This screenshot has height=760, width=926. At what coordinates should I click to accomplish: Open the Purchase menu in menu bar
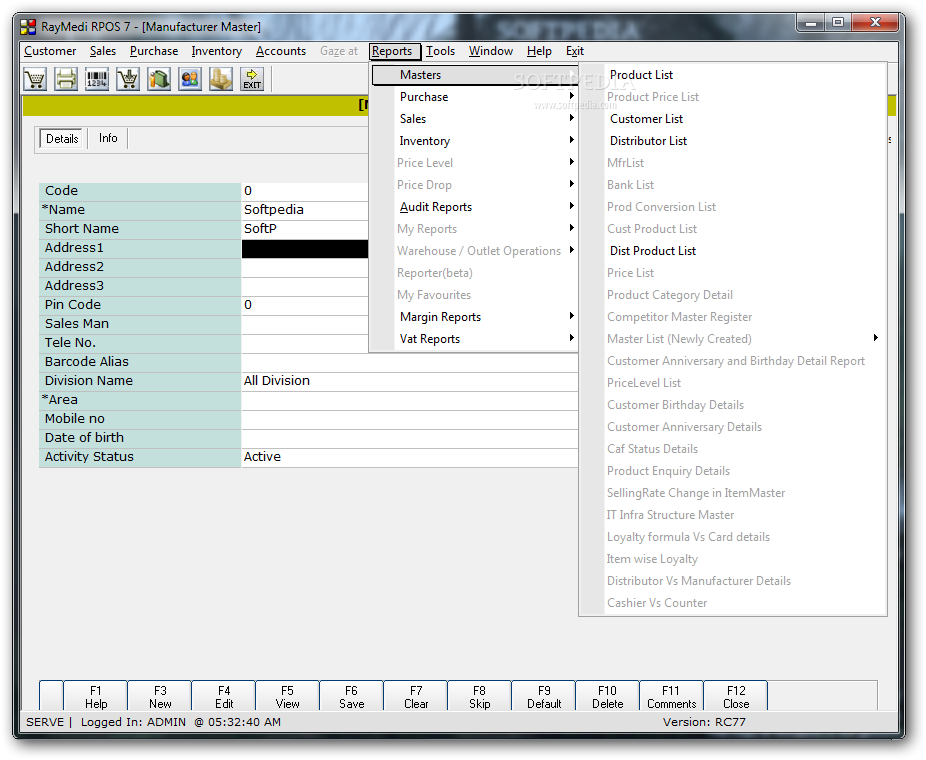154,51
